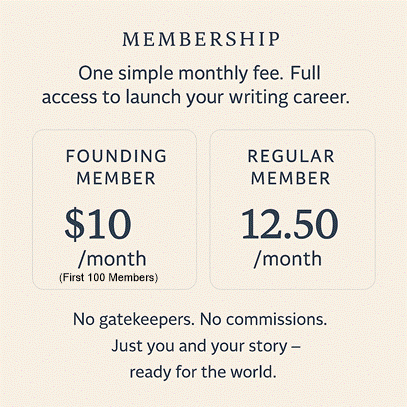407x407 pixels.
Task: Click the $10 price
Action: [x=98, y=224]
